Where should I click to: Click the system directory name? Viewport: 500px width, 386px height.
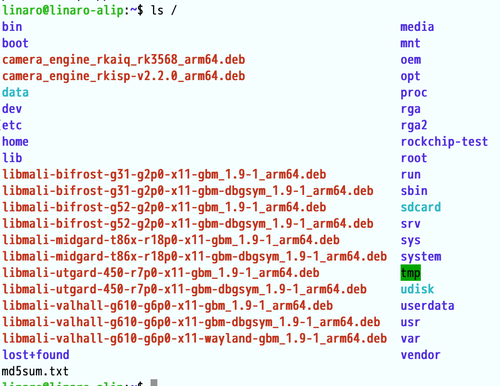421,257
